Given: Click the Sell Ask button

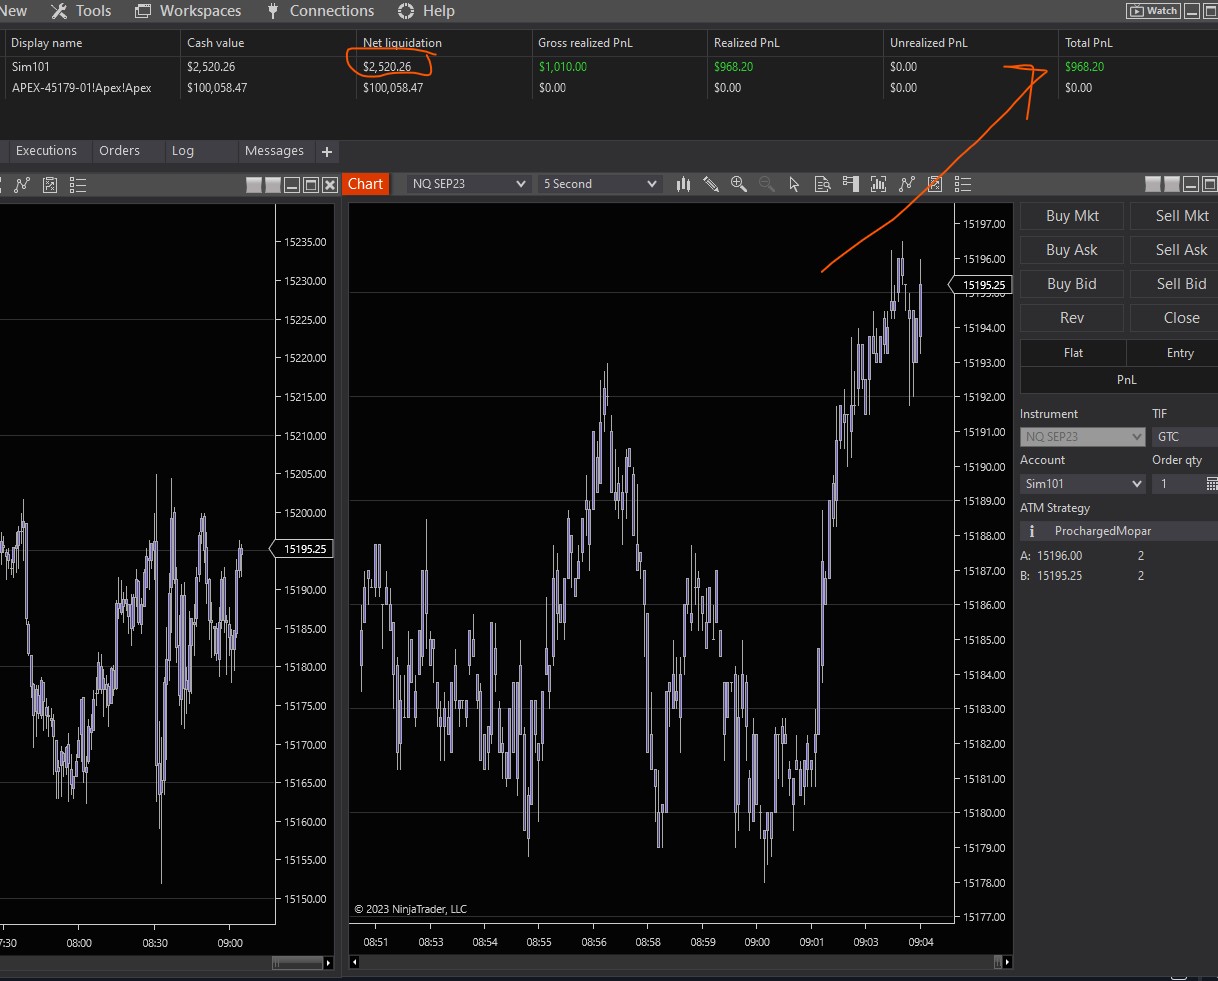Looking at the screenshot, I should pyautogui.click(x=1181, y=250).
